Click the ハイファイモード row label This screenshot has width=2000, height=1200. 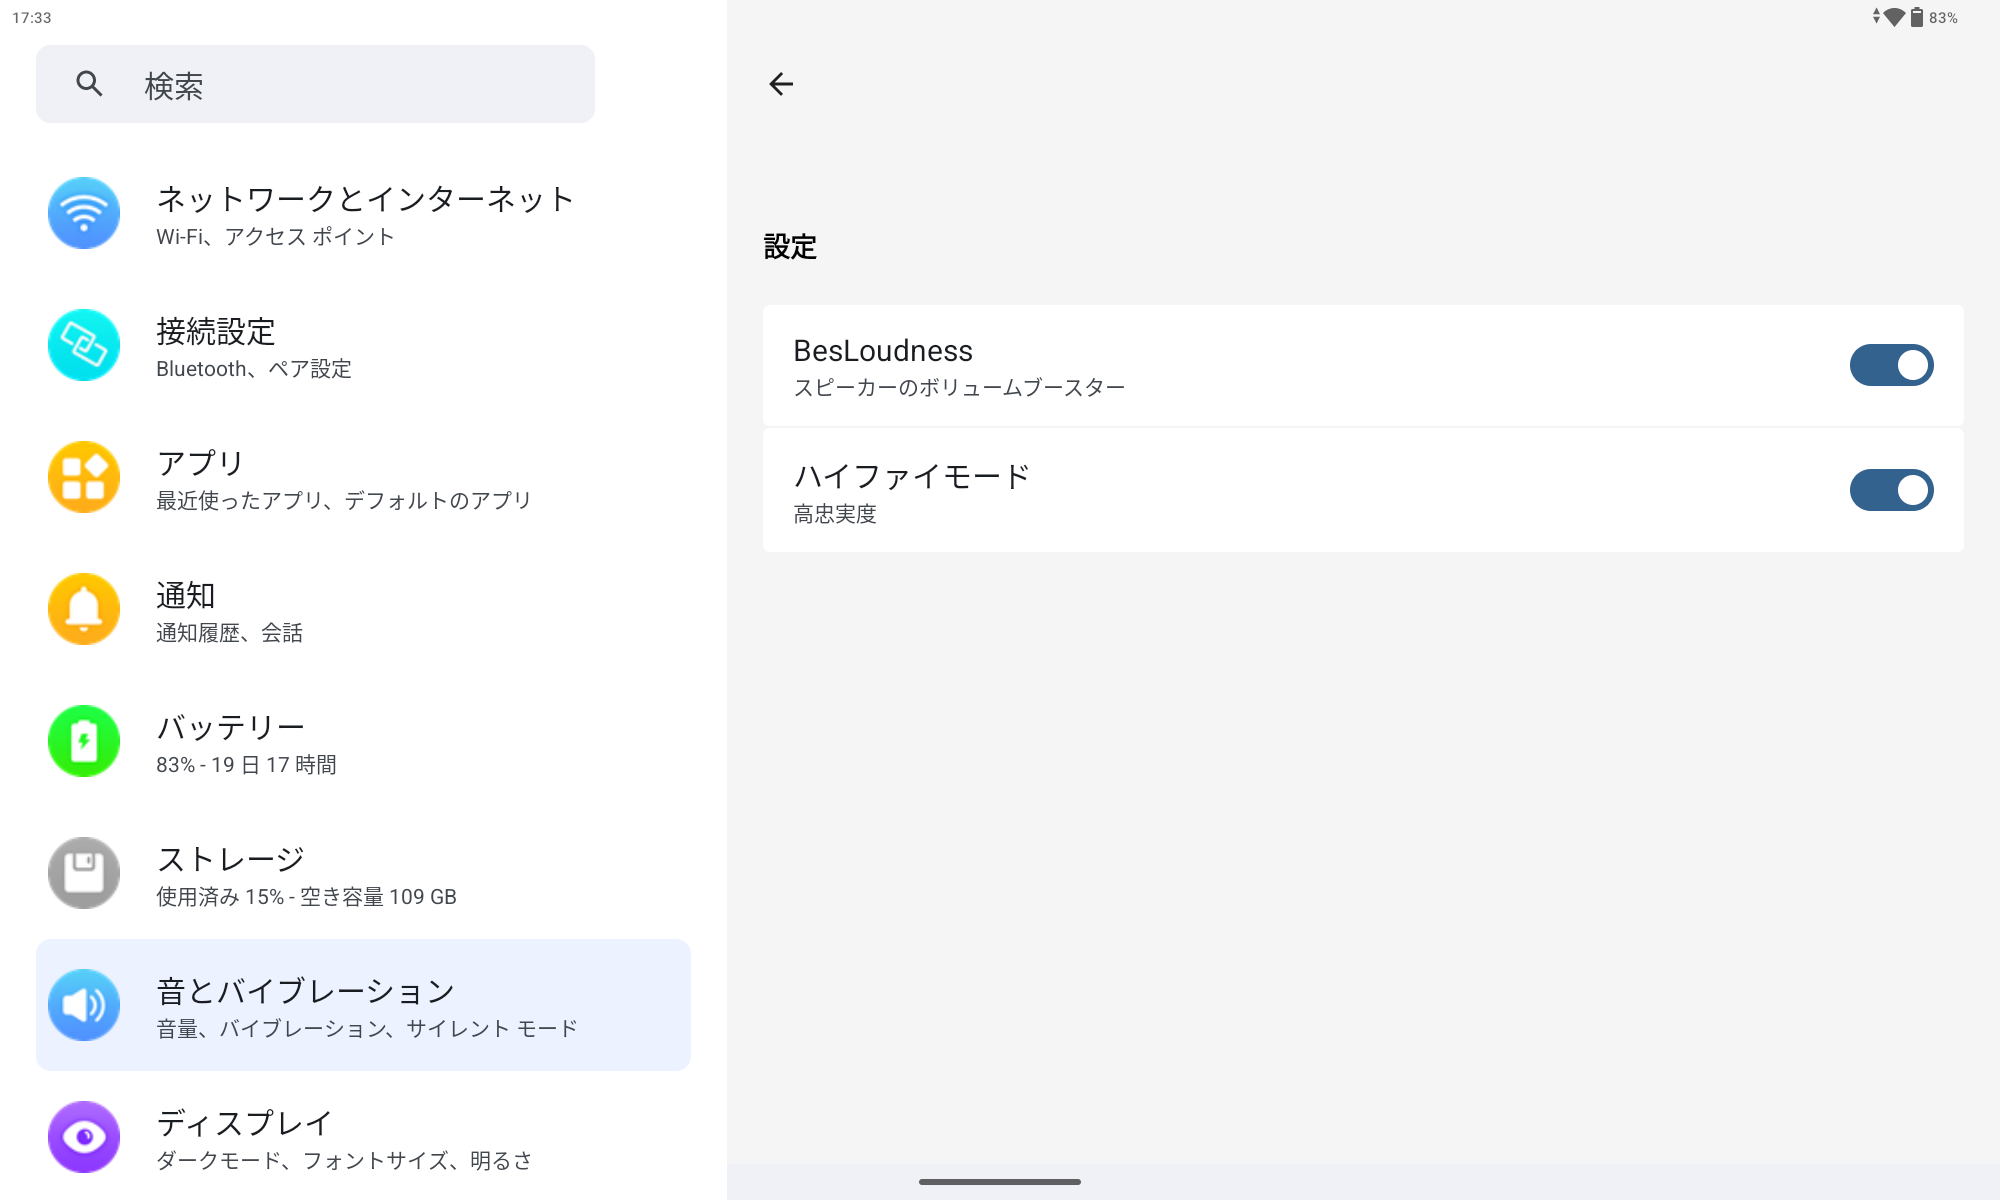tap(911, 477)
